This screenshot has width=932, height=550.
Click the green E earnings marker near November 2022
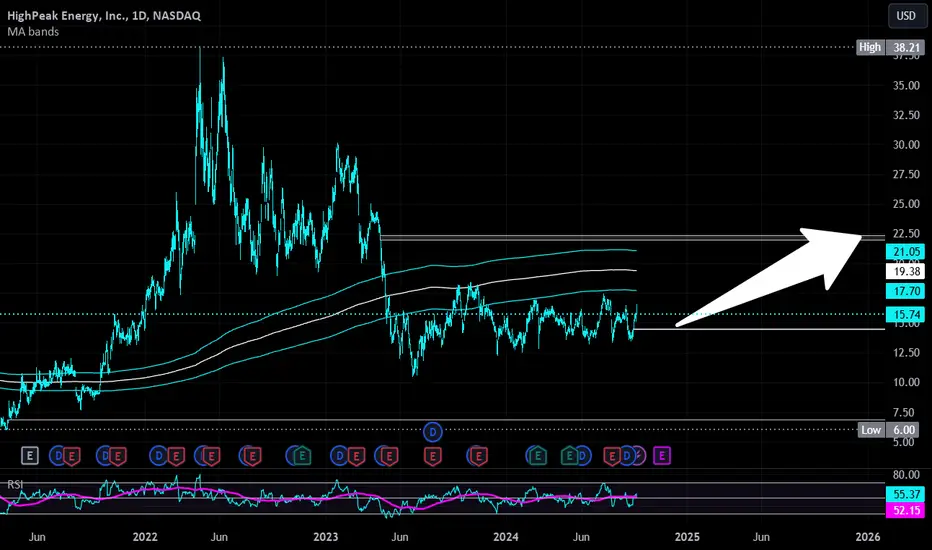(302, 456)
